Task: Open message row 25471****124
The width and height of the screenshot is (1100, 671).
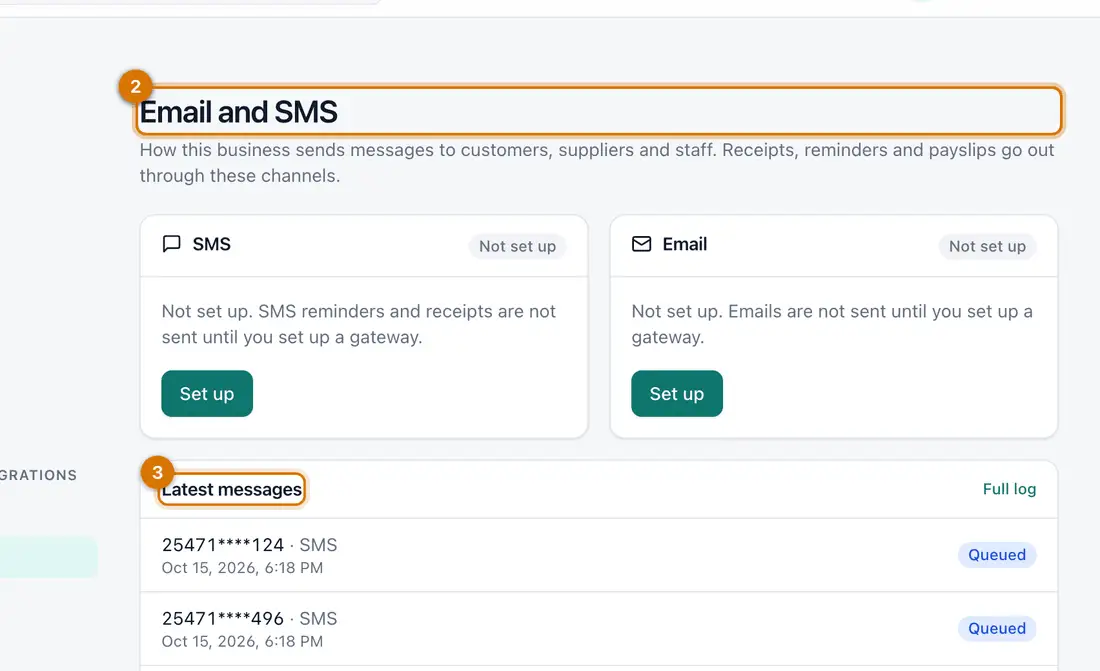Action: 598,555
